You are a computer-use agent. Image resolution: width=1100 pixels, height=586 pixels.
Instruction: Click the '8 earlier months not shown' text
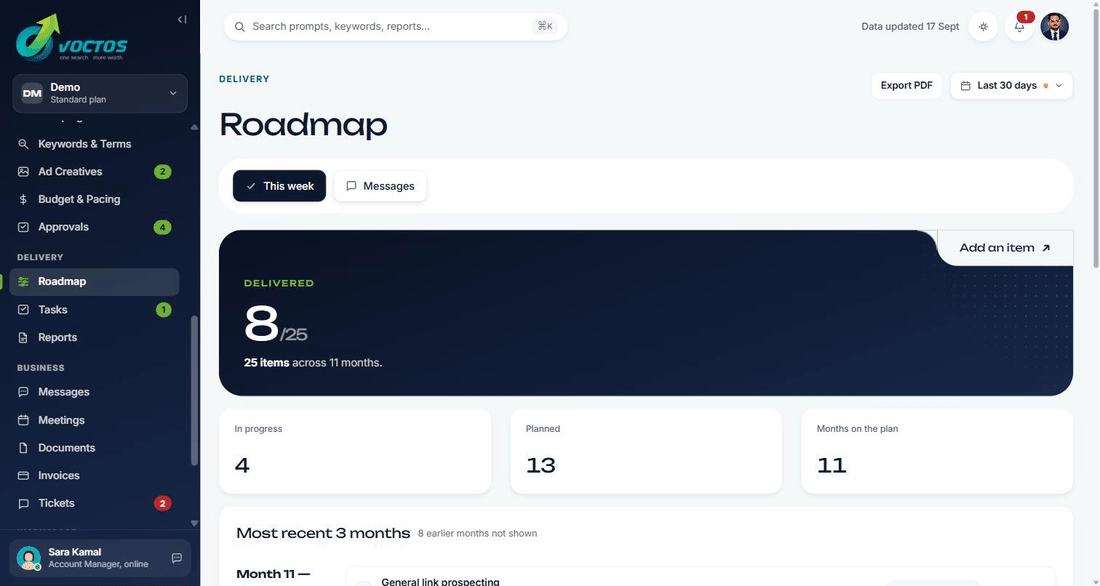tap(478, 533)
